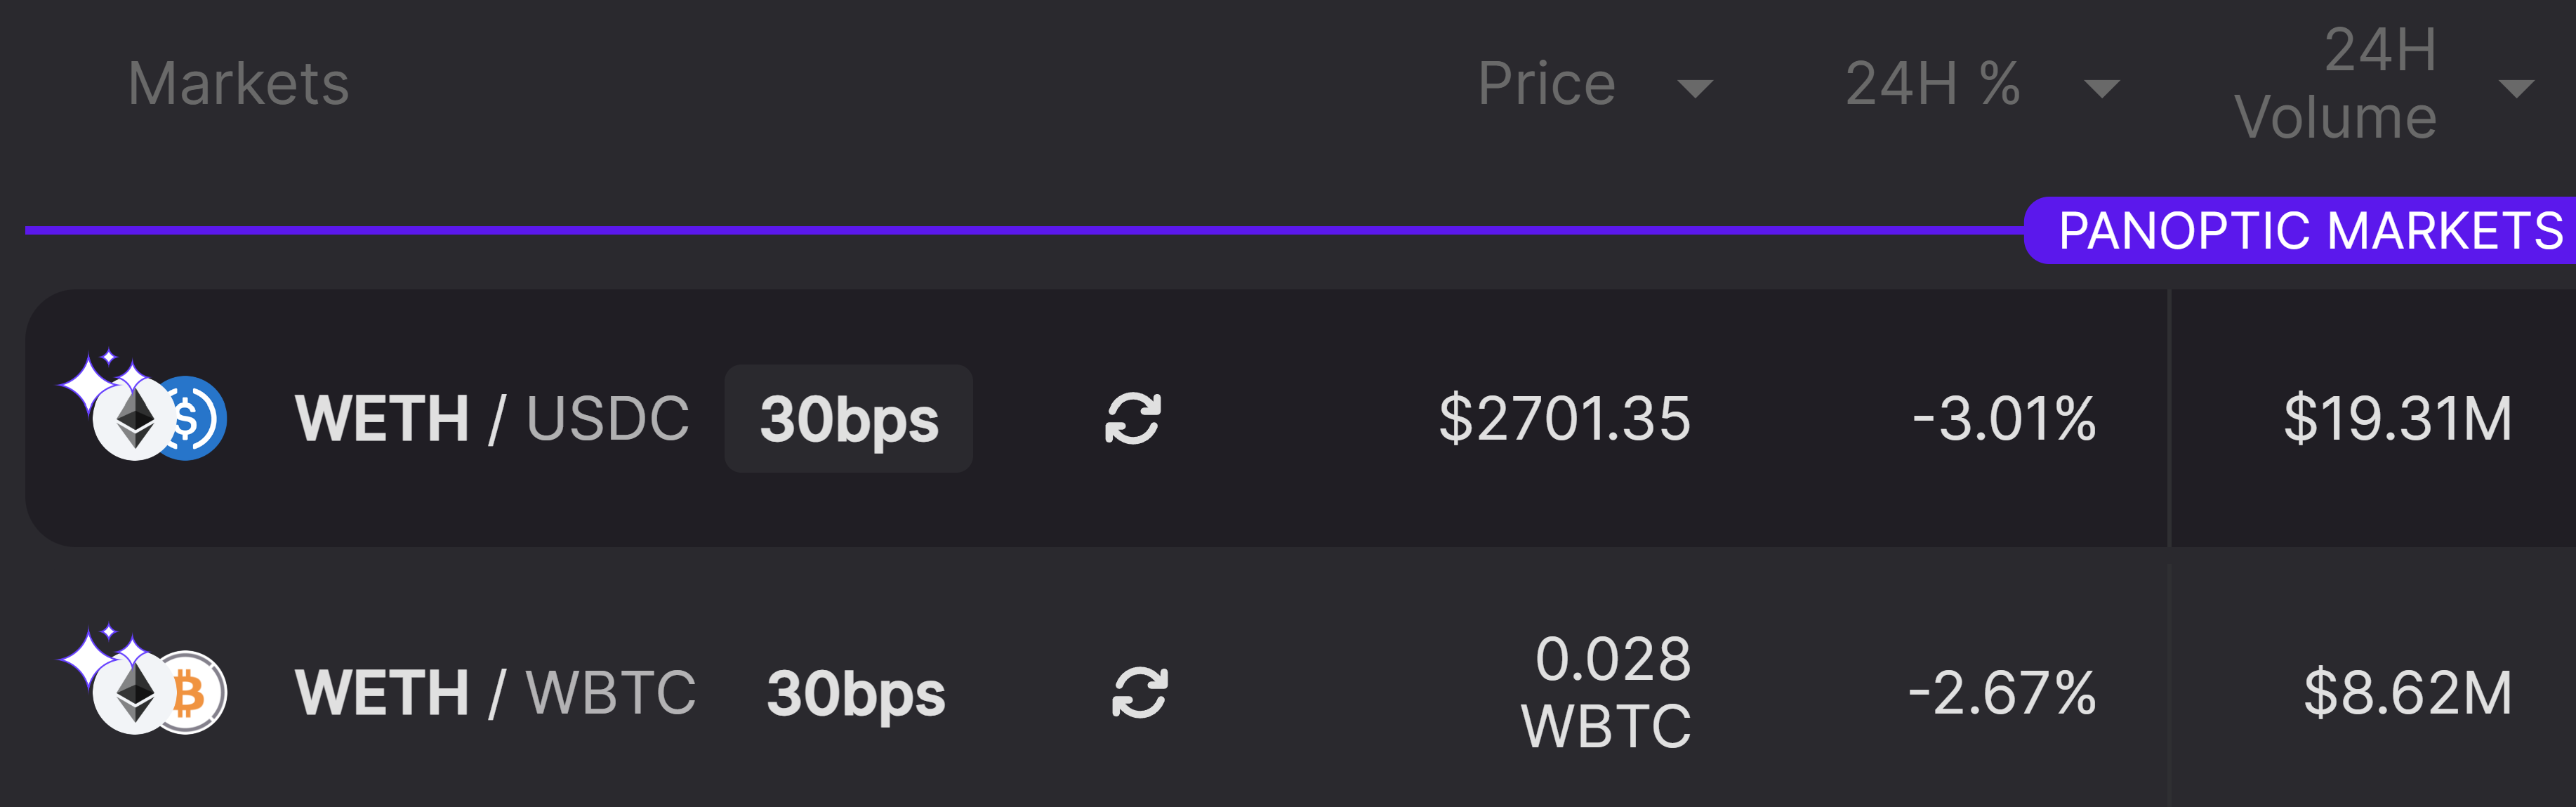2576x807 pixels.
Task: Click the WETH/USDC token pair logo
Action: (143, 406)
